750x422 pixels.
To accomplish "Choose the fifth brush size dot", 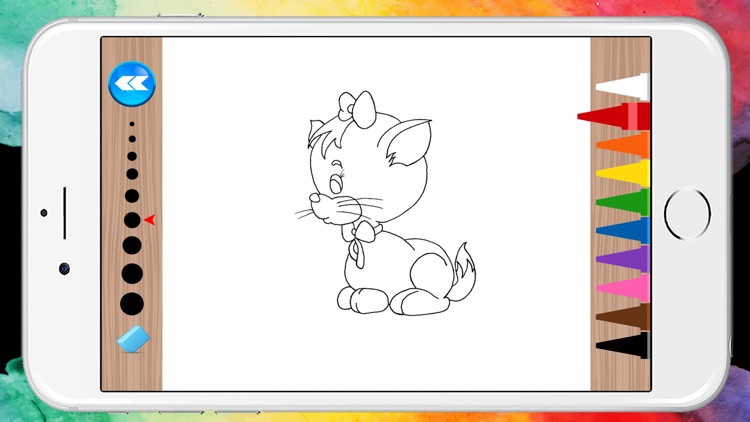I will pos(132,196).
